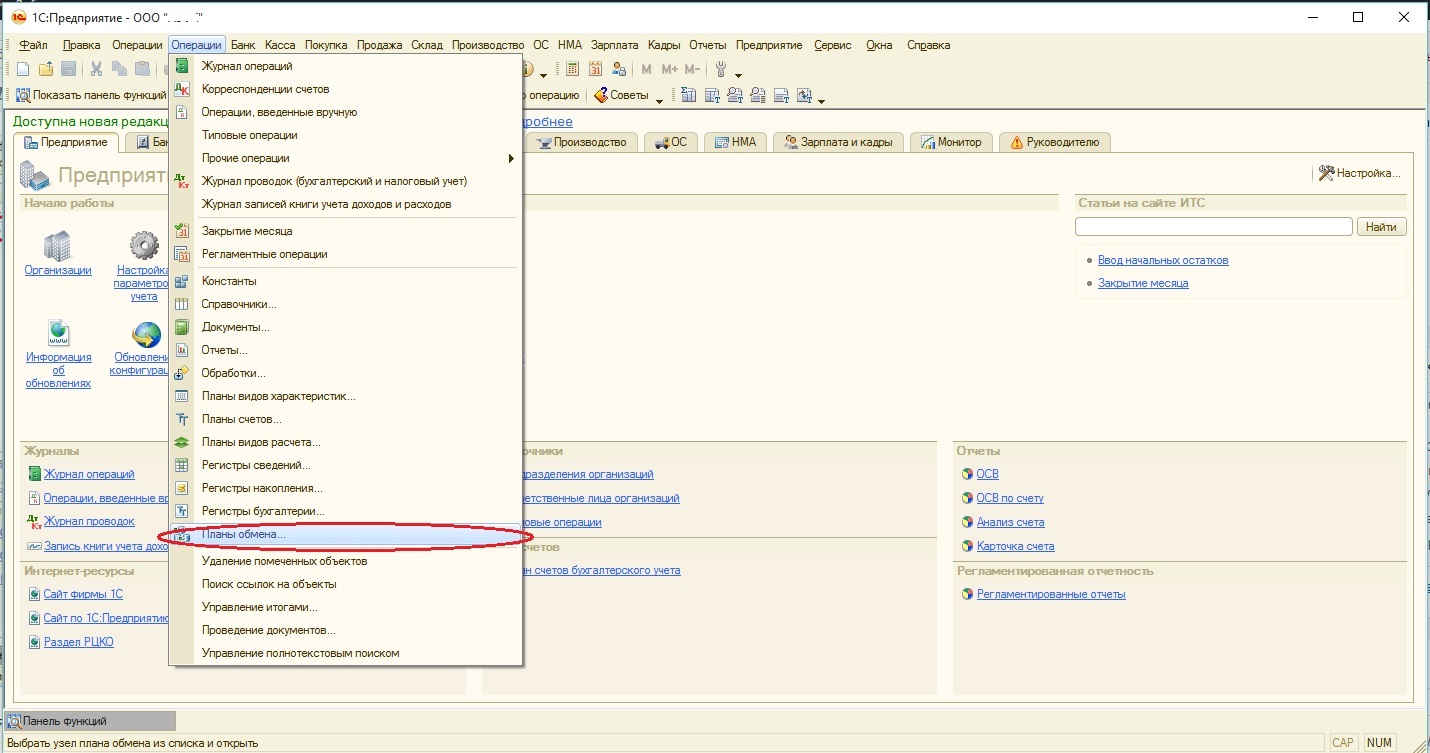The image size is (1430, 753).
Task: Click the open file folder icon
Action: (x=45, y=69)
